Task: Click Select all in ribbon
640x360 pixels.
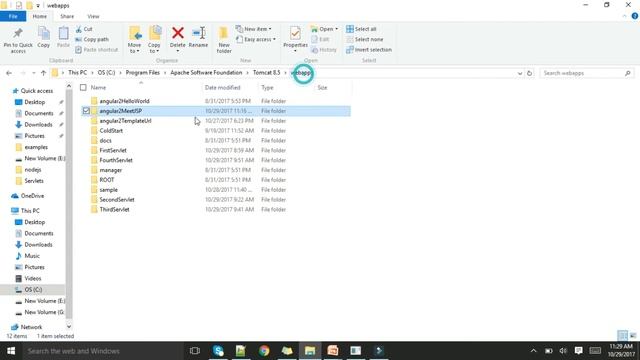Action: 361,29
